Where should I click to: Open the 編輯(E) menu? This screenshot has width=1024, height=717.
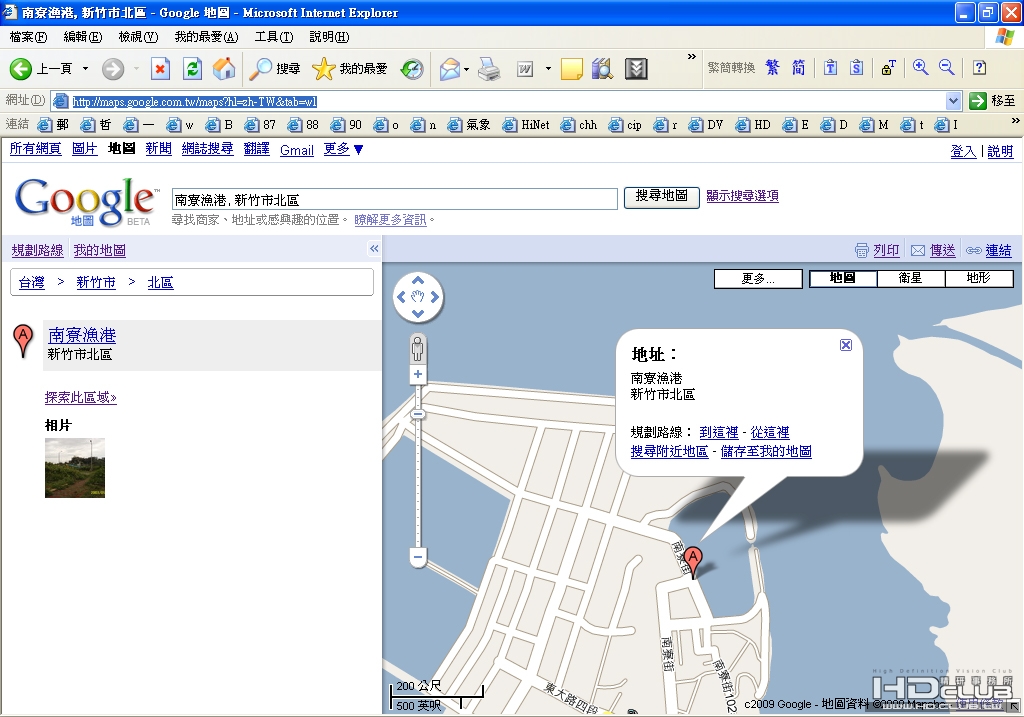point(83,37)
